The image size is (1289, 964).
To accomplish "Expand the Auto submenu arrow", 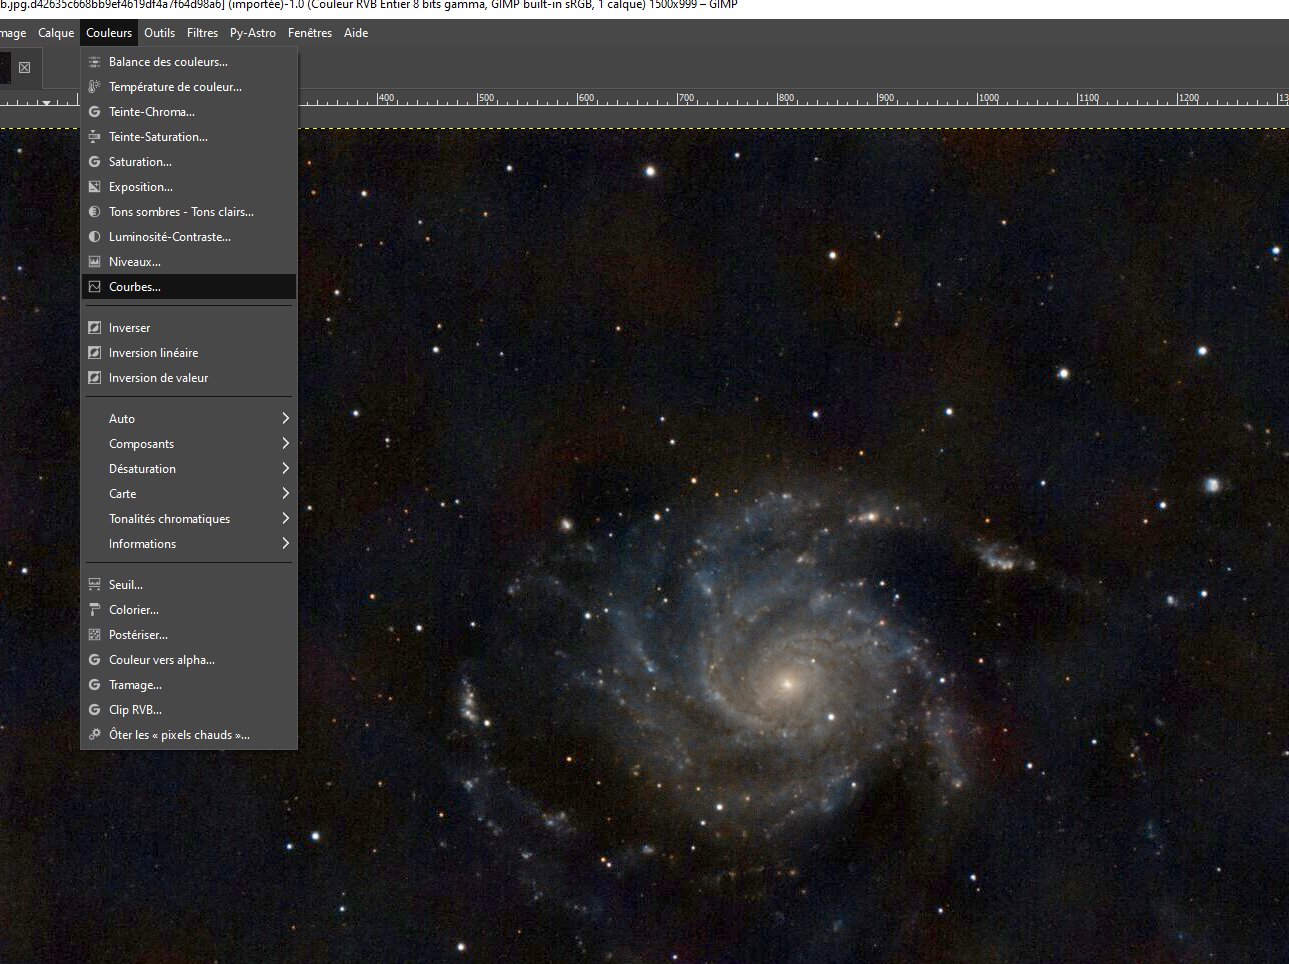I will [x=285, y=419].
